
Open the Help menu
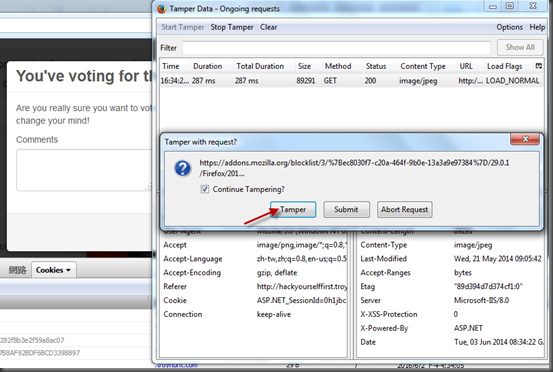(x=537, y=27)
